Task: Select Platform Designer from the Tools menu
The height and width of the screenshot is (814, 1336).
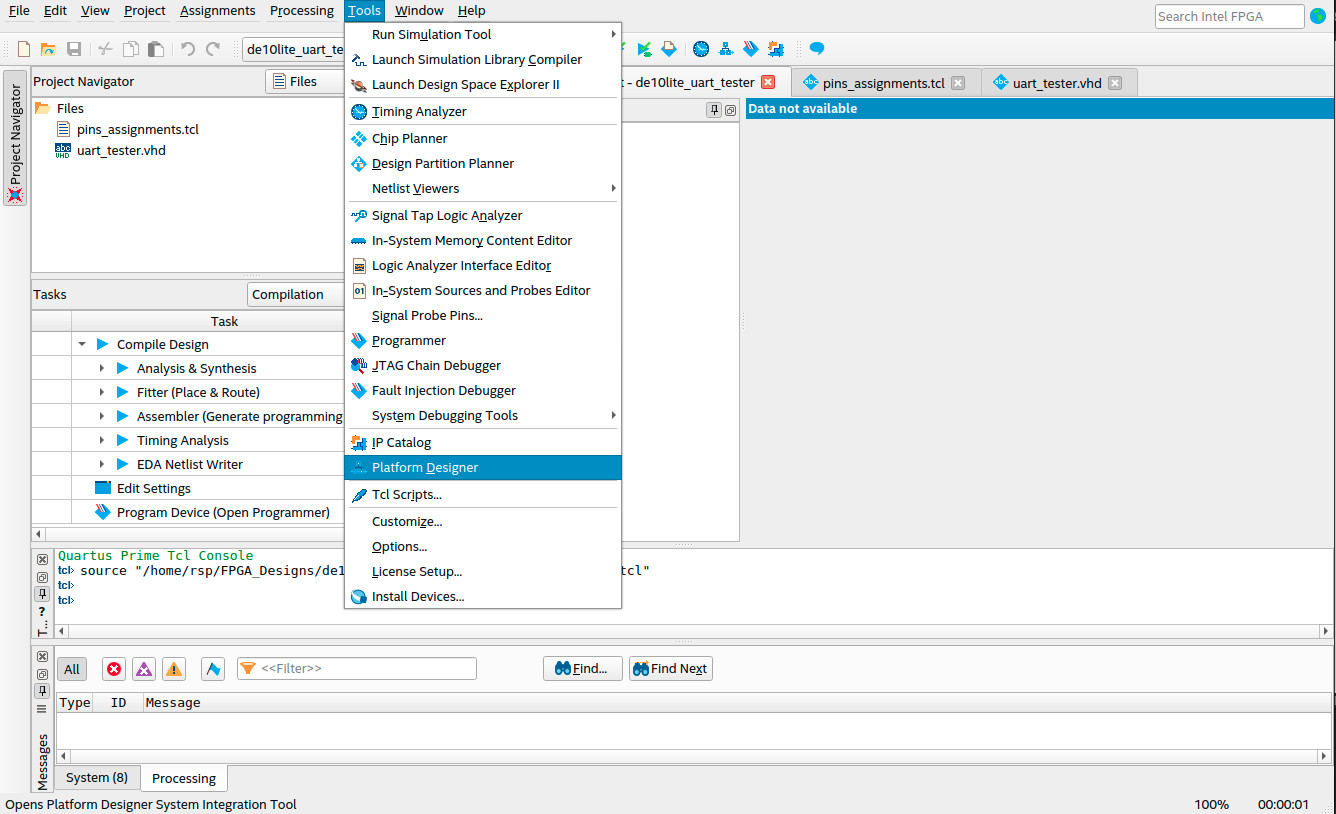Action: click(425, 468)
